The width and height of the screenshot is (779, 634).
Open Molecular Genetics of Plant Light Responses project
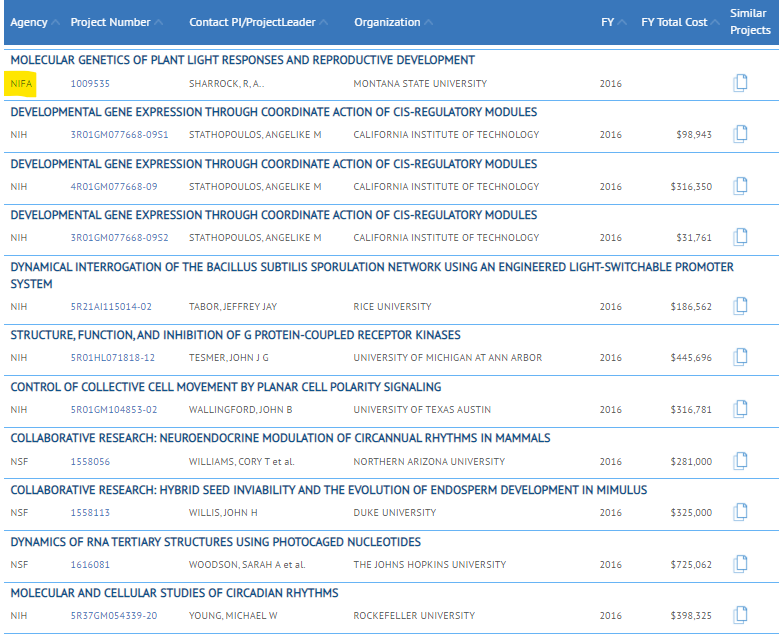(242, 60)
